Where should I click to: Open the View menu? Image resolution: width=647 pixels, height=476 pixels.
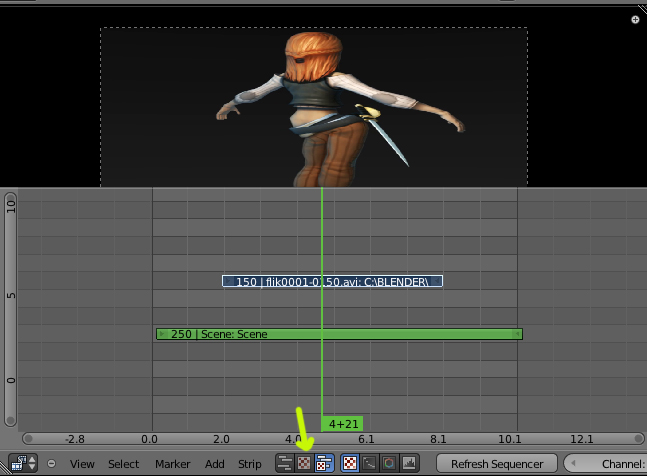point(82,464)
